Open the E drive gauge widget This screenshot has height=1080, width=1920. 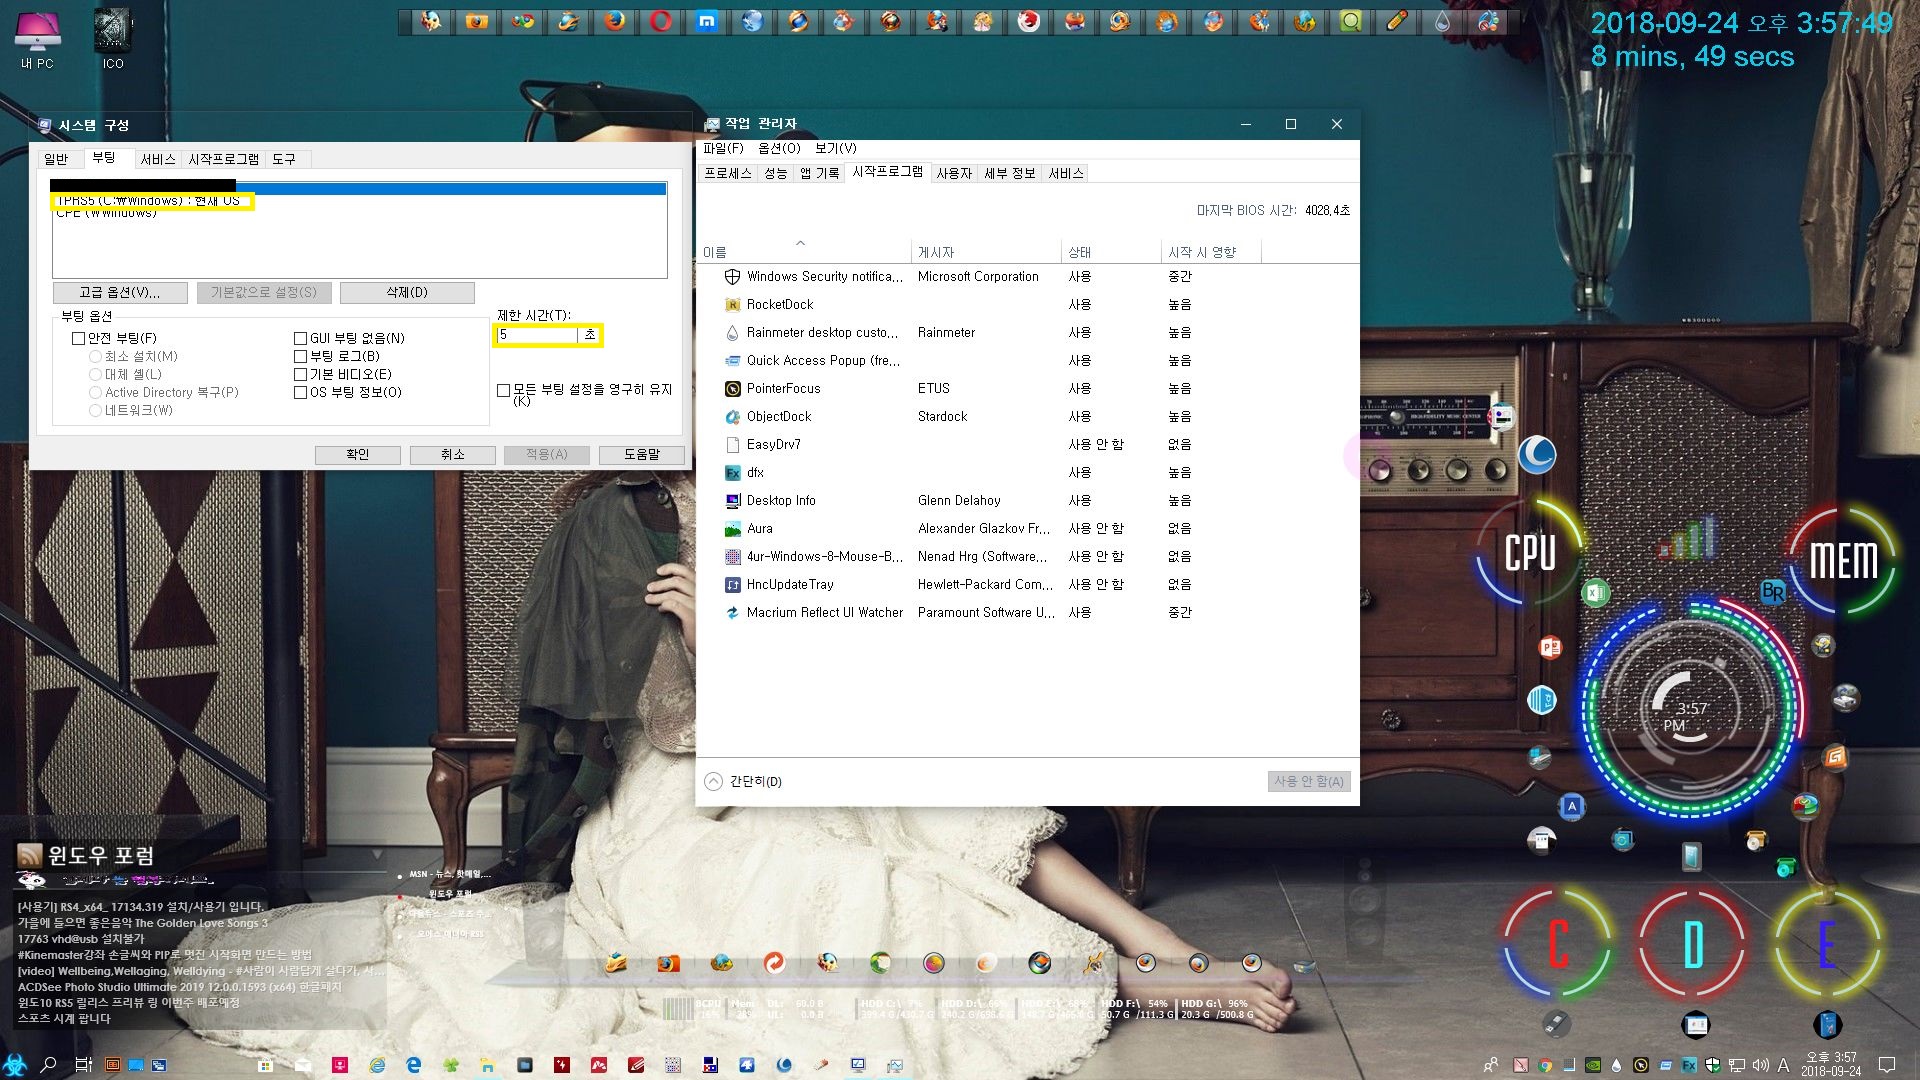coord(1828,943)
